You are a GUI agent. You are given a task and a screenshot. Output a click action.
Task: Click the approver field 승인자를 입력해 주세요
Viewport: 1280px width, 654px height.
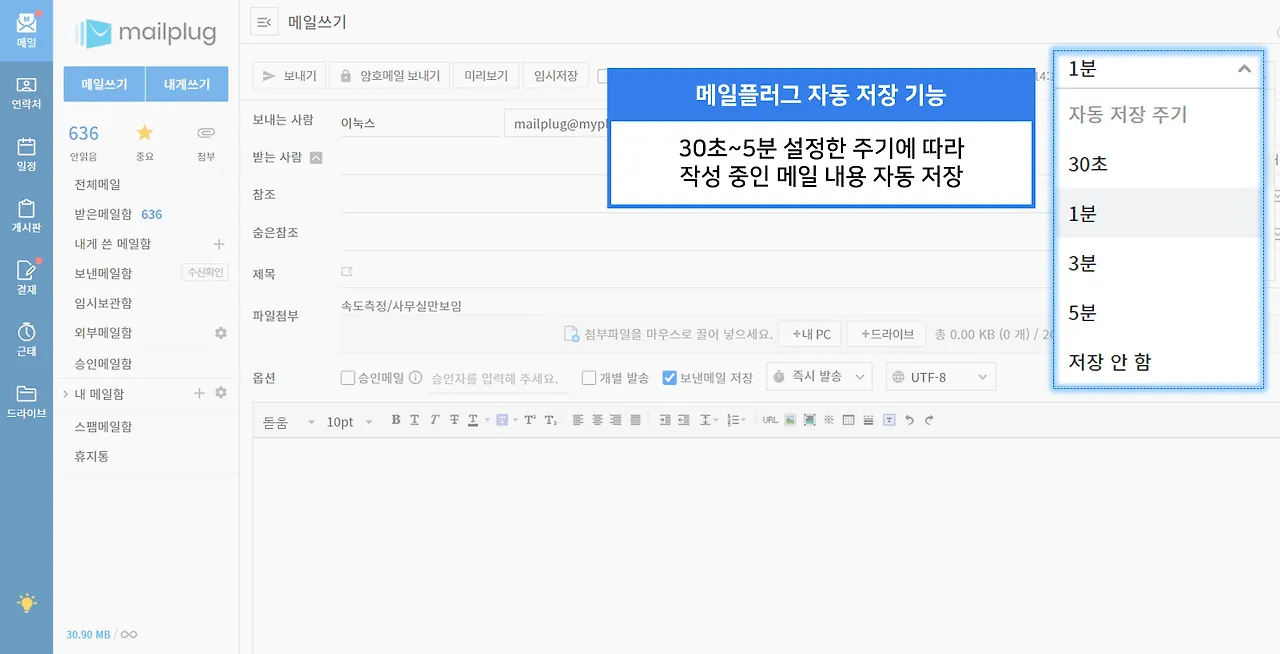click(498, 379)
